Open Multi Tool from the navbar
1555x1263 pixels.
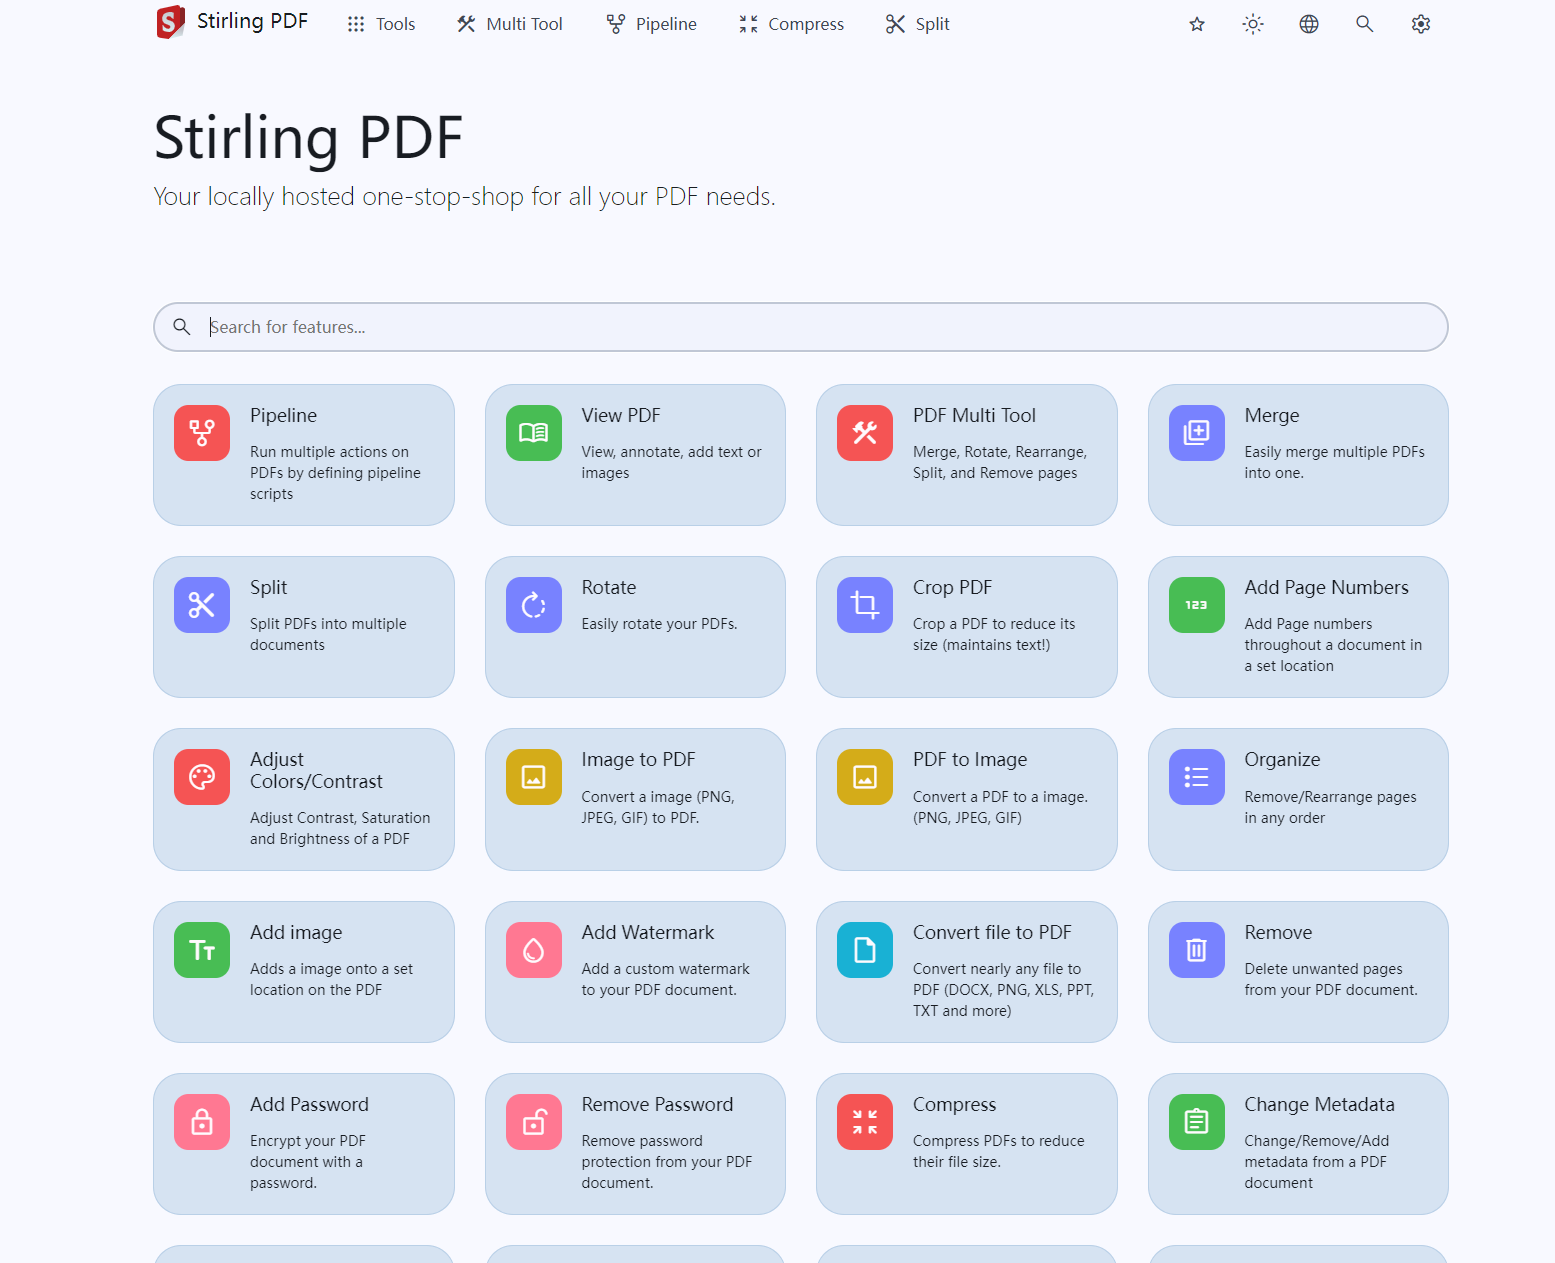(510, 24)
